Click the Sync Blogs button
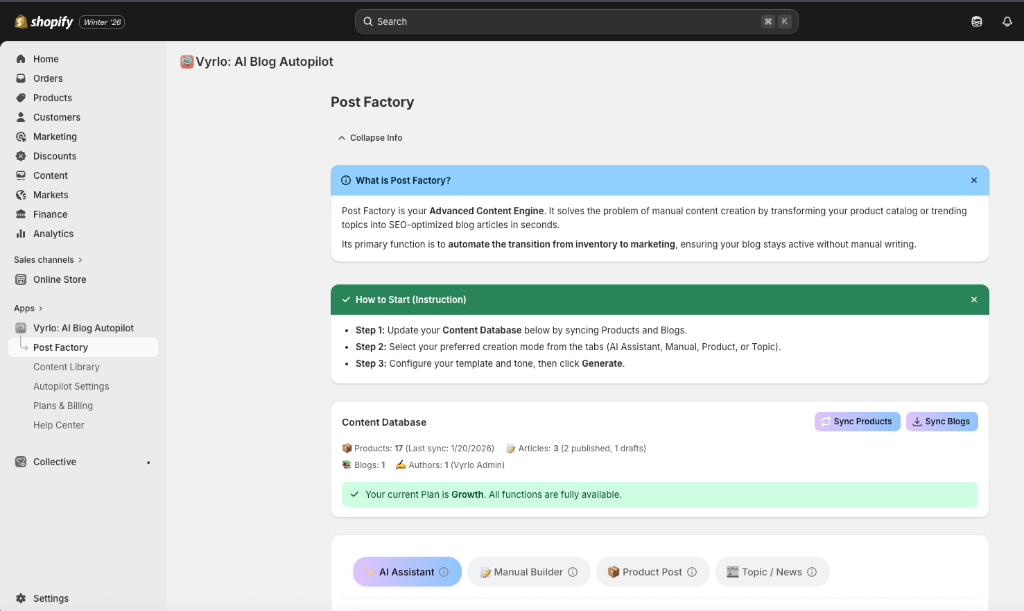 [941, 422]
